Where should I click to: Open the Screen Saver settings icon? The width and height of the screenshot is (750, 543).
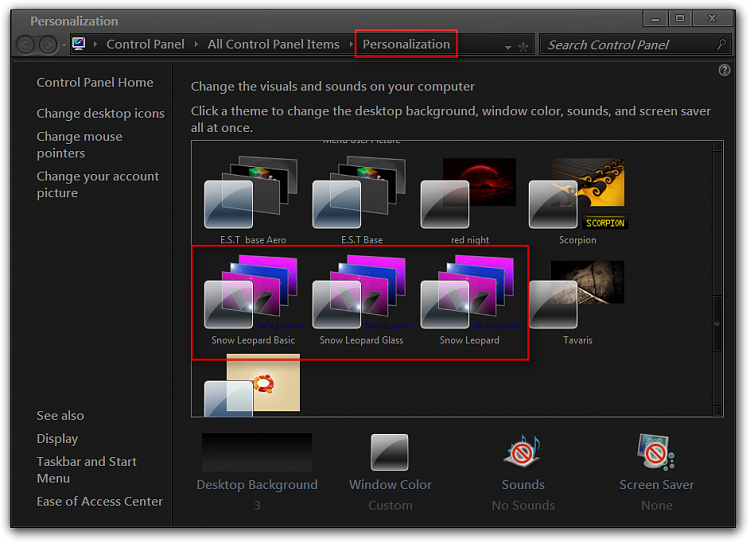tap(656, 451)
